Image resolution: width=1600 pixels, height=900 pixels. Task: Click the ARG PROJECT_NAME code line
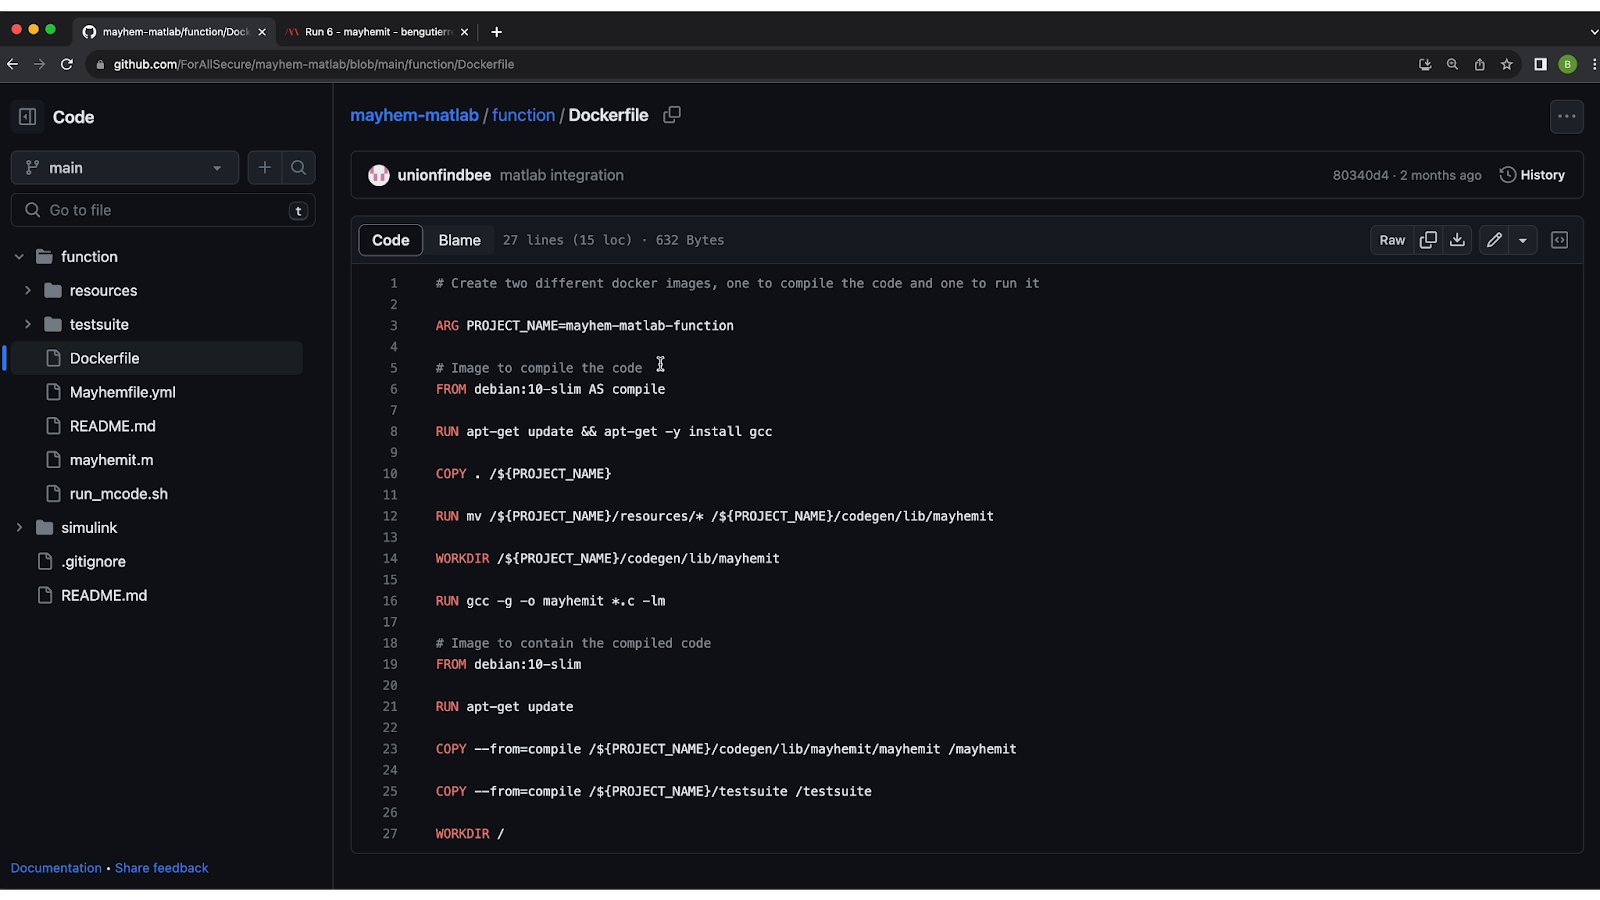coord(585,326)
